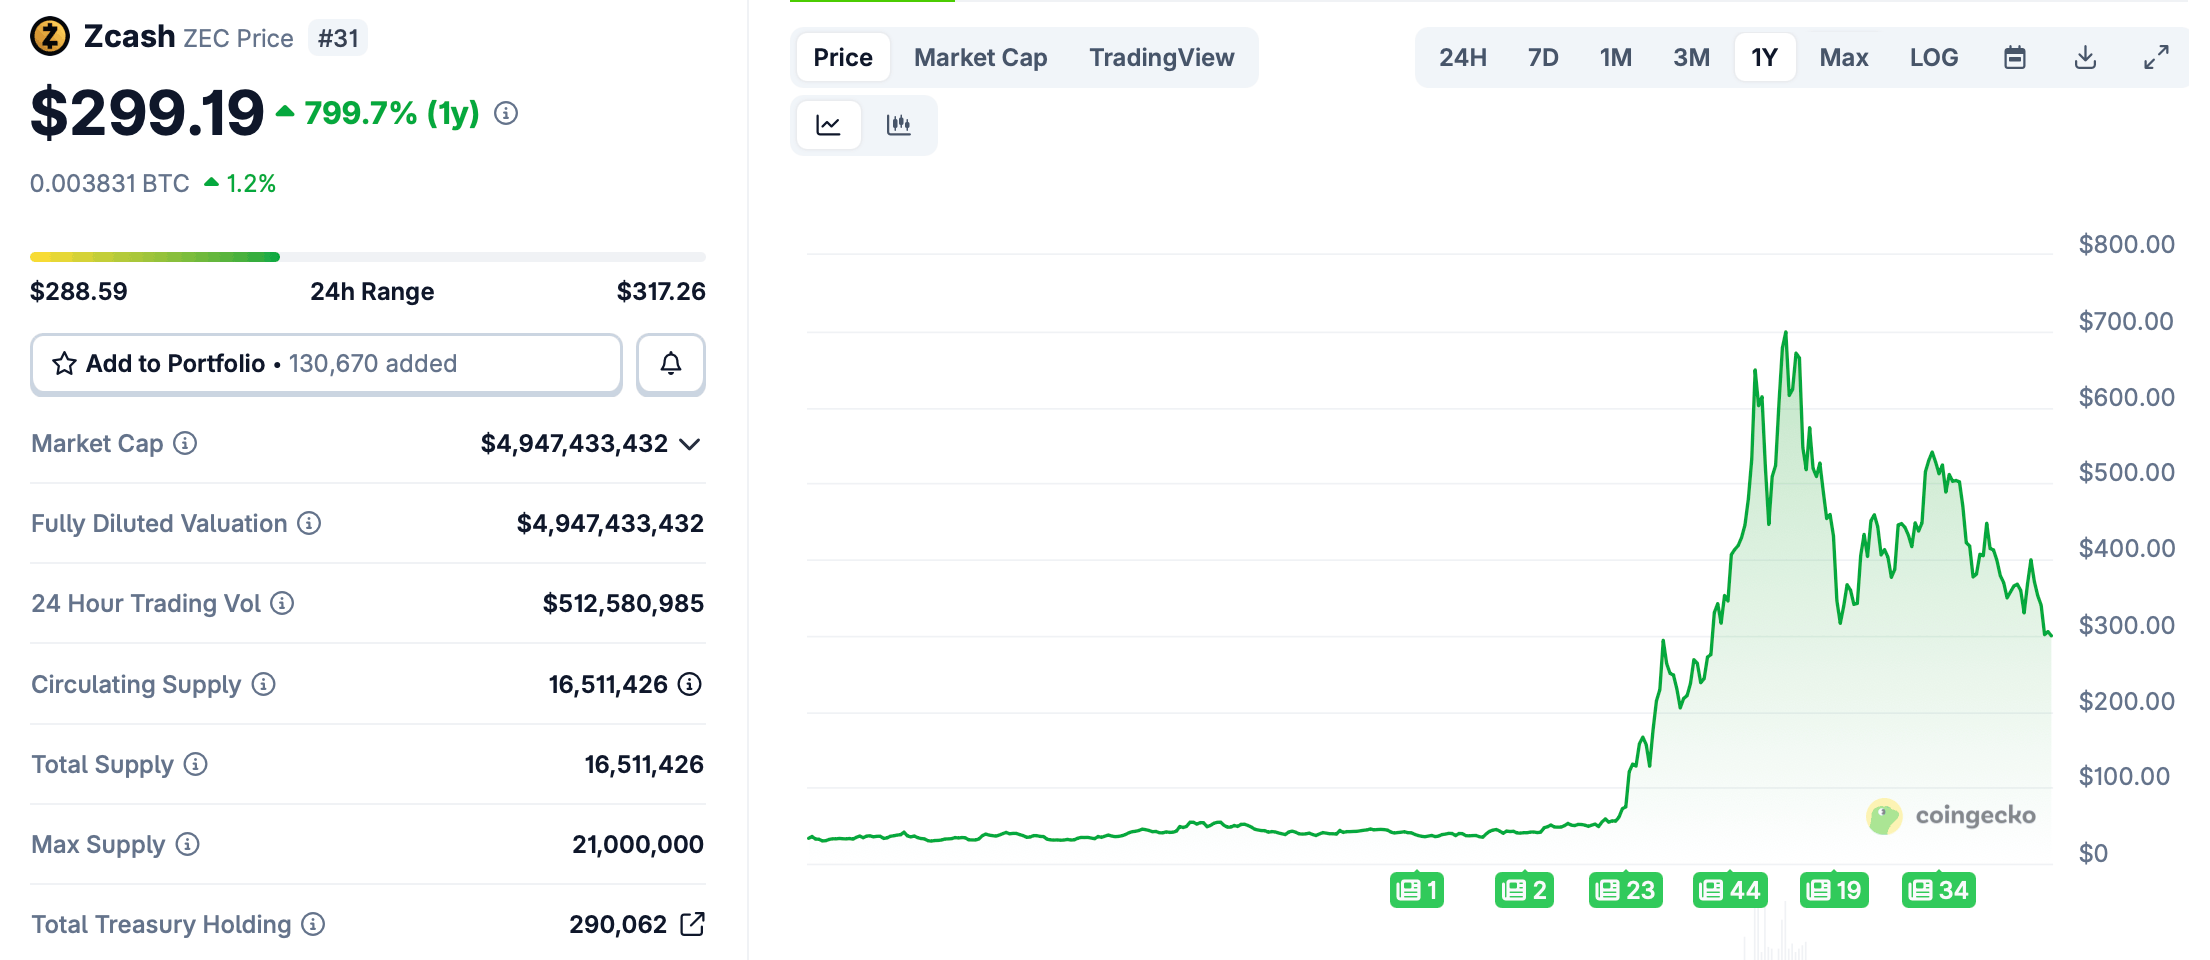2210x960 pixels.
Task: Show info for Circulating Supply value
Action: pos(690,684)
